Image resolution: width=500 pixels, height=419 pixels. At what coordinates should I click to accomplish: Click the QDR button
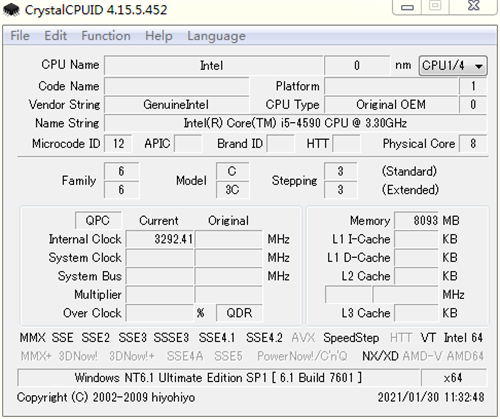239,313
